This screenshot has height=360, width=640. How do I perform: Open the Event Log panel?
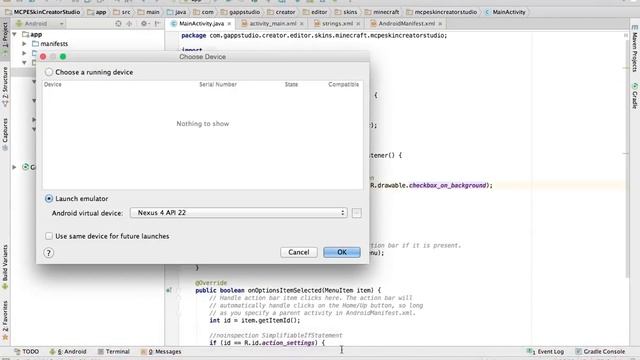[x=545, y=351]
